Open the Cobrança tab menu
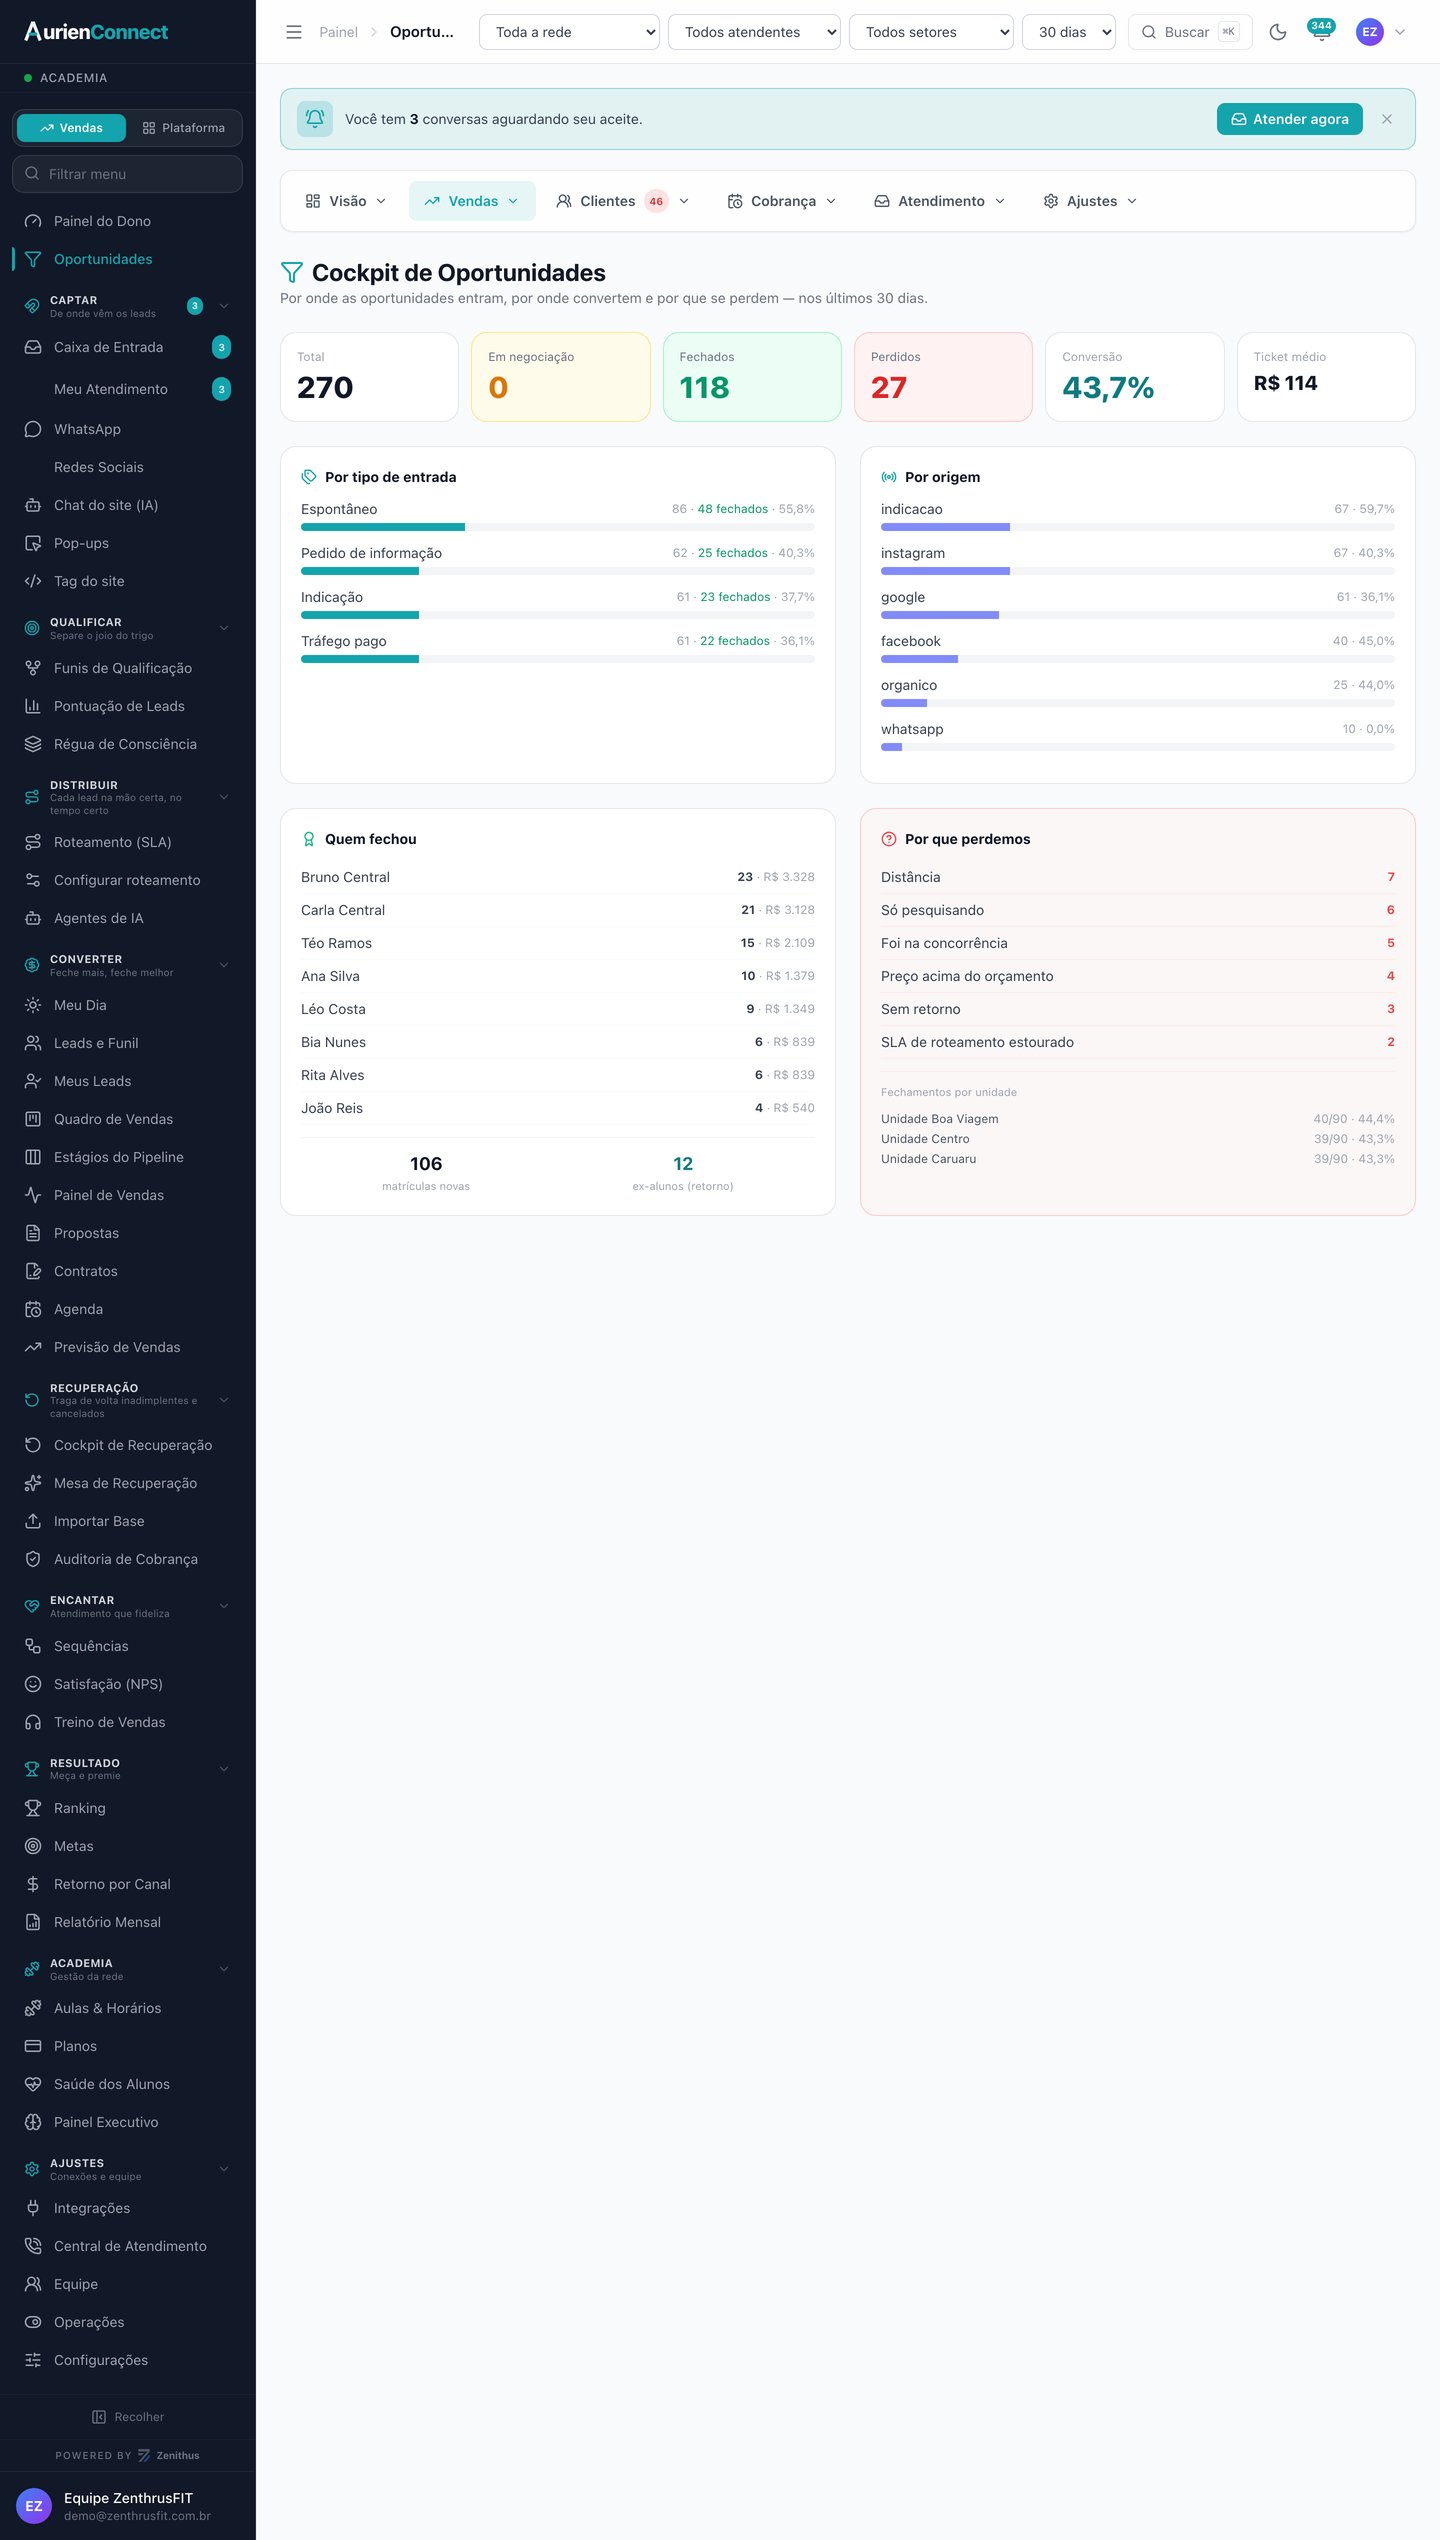The height and width of the screenshot is (2540, 1440). pyautogui.click(x=782, y=201)
